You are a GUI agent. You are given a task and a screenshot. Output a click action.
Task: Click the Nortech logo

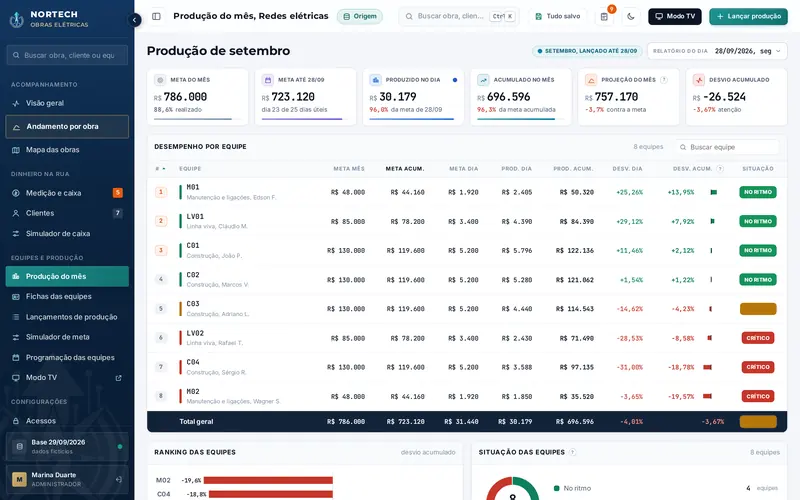tap(17, 19)
